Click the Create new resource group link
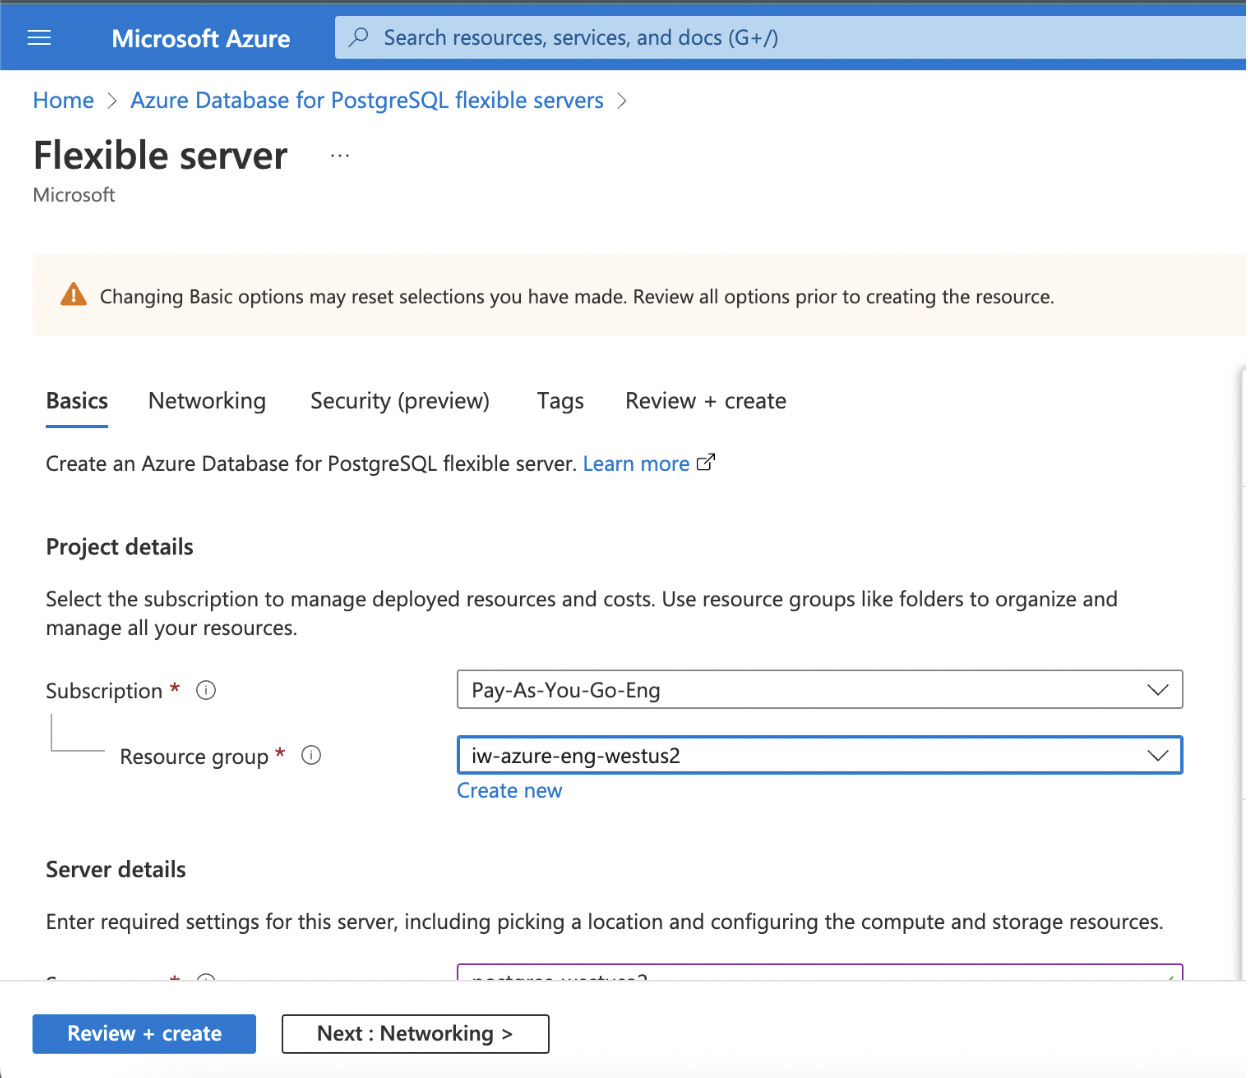1248x1078 pixels. coord(509,790)
